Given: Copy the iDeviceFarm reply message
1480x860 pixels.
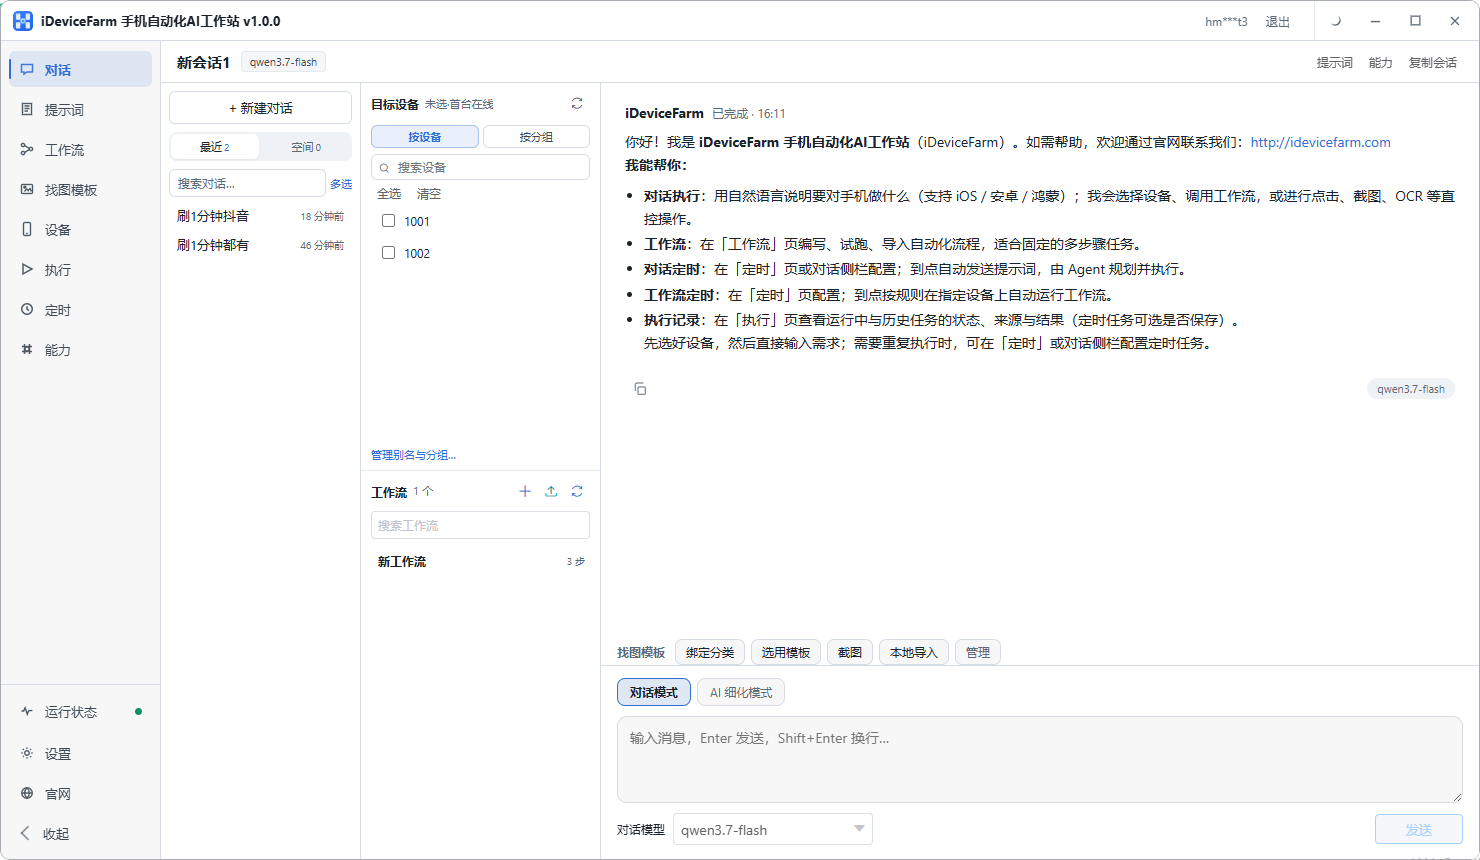Looking at the screenshot, I should click(x=640, y=389).
